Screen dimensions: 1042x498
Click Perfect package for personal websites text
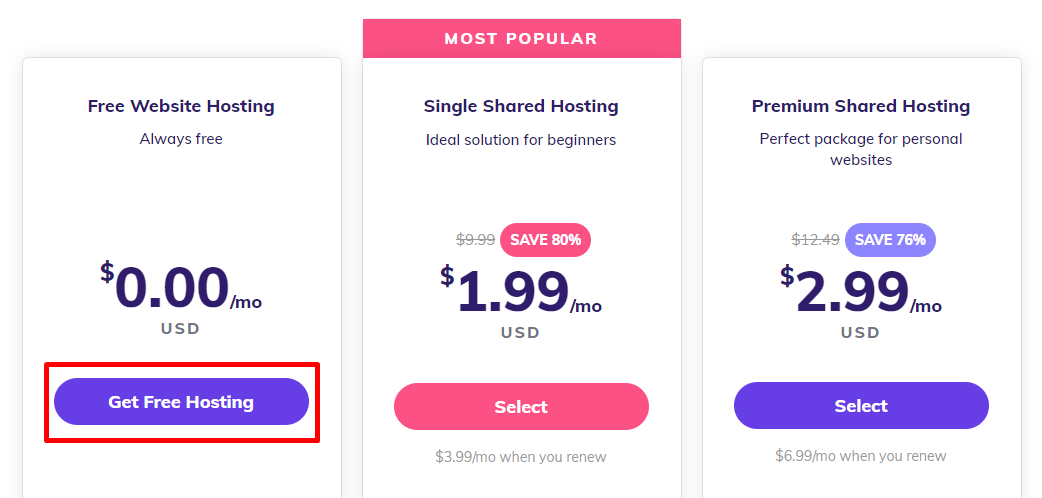click(861, 150)
